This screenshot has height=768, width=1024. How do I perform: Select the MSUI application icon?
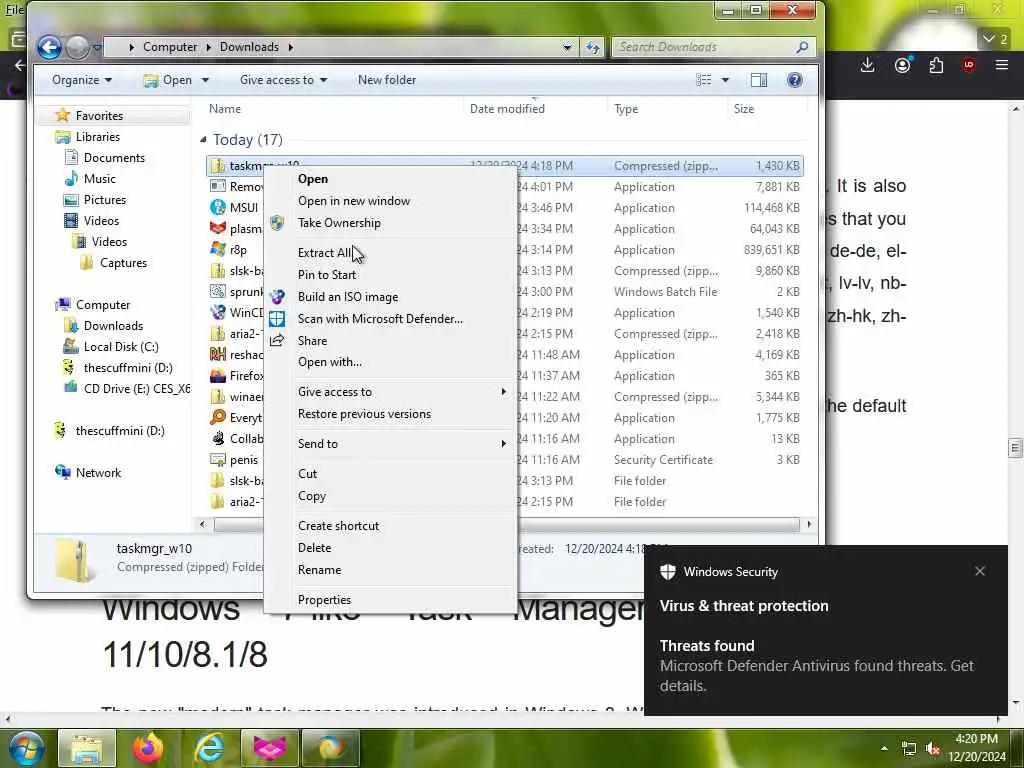(217, 208)
